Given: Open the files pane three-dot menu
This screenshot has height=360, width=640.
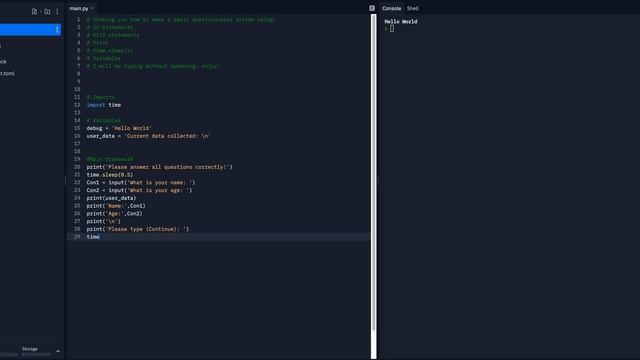Looking at the screenshot, I should tap(57, 12).
